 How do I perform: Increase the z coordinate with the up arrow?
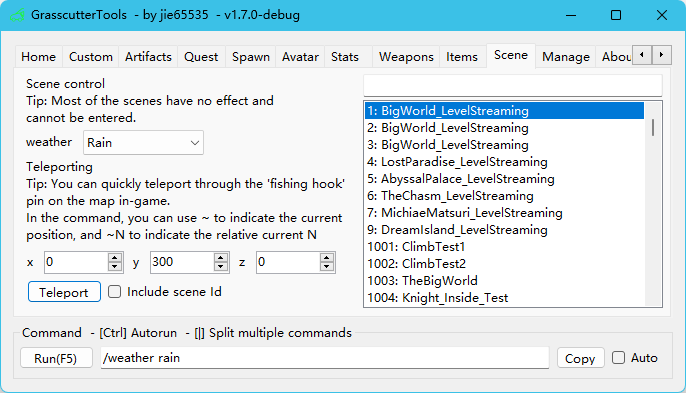point(326,258)
